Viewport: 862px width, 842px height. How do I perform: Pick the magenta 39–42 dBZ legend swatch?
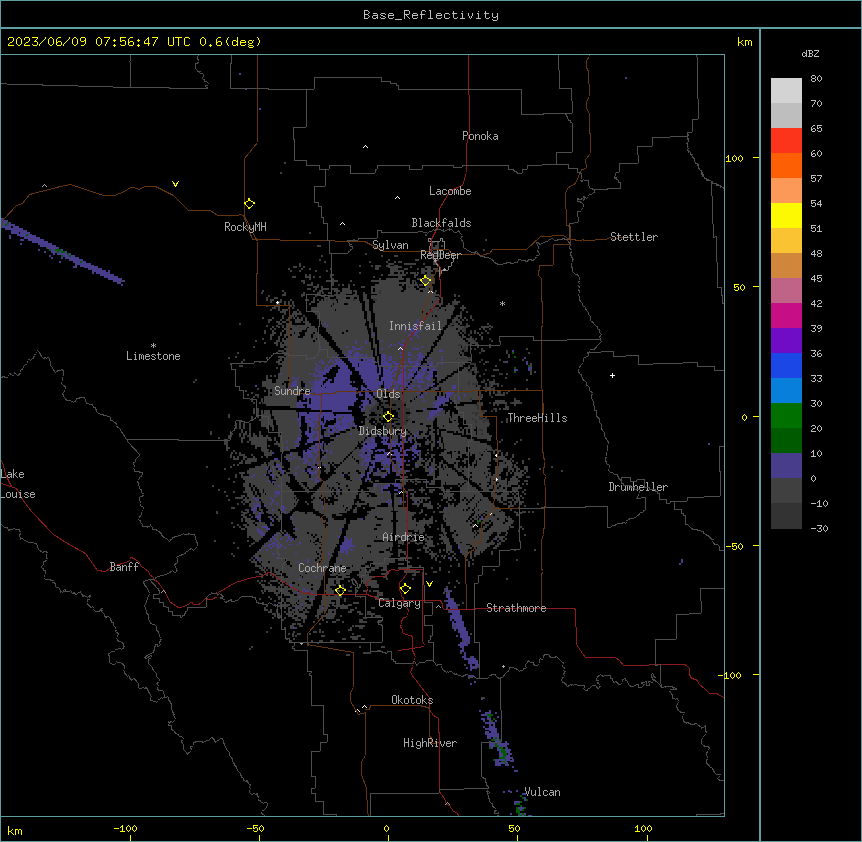(786, 315)
